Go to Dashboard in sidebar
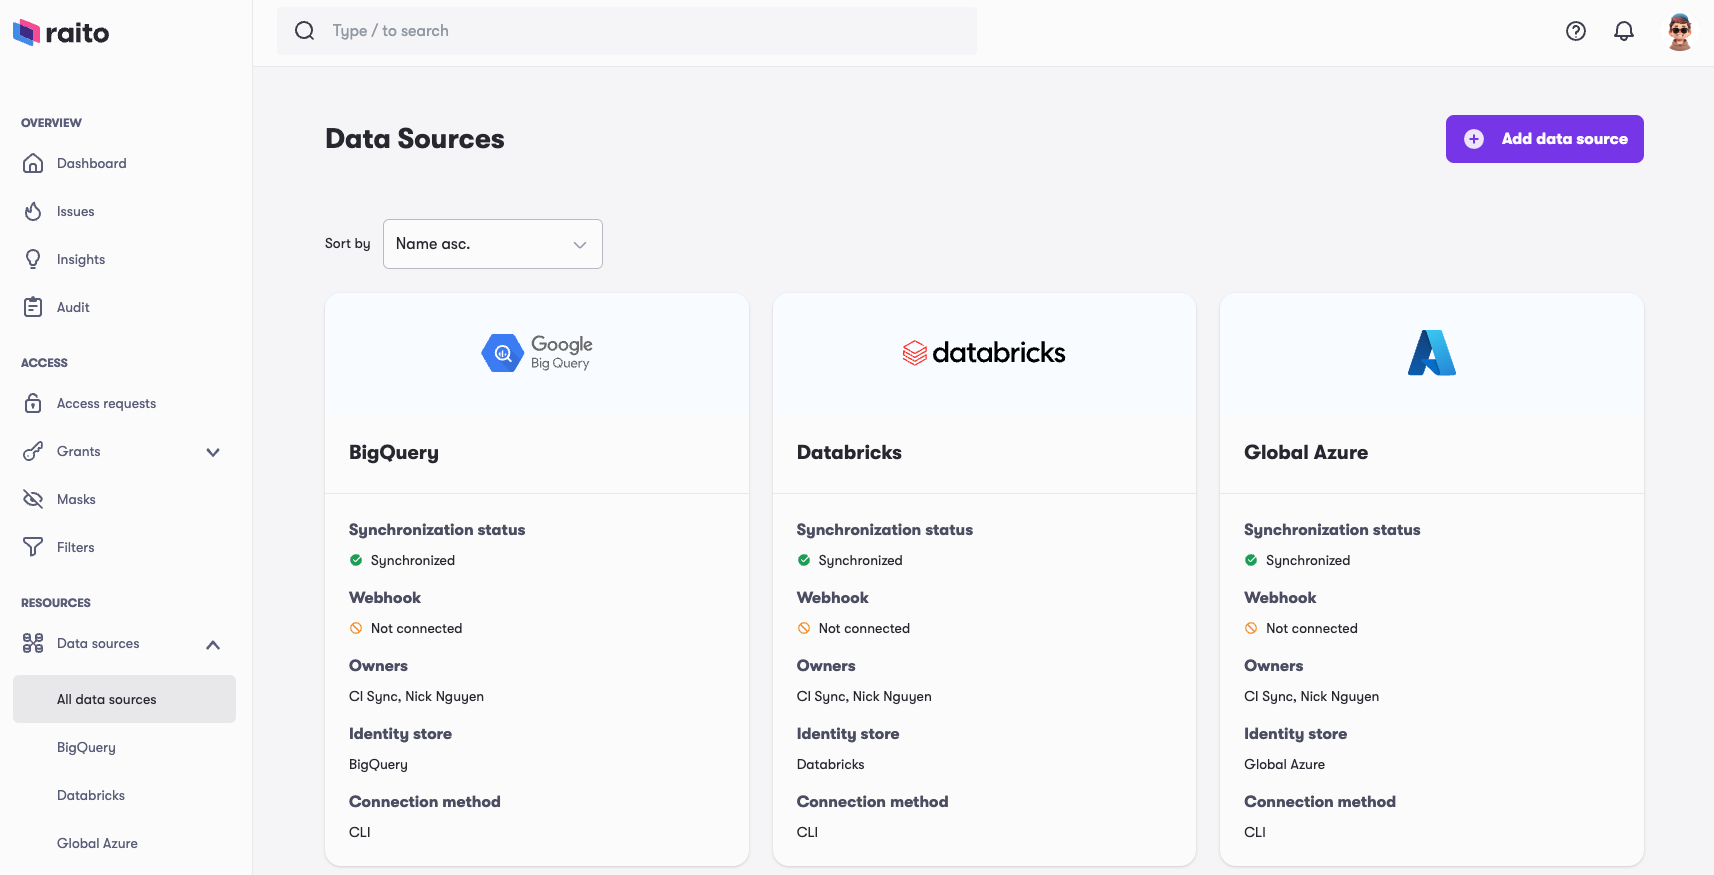 point(92,163)
